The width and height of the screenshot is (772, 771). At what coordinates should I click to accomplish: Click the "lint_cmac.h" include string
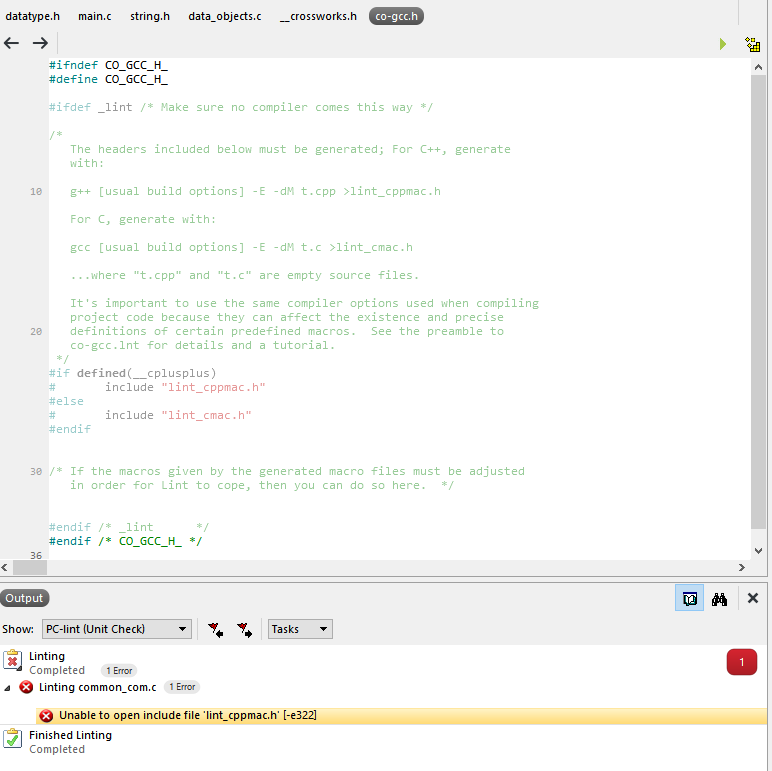[x=206, y=416]
